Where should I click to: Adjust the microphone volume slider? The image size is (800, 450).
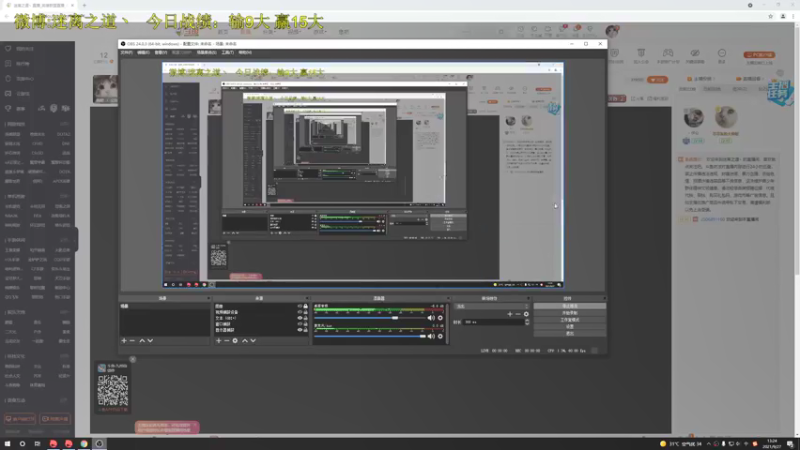[370, 336]
